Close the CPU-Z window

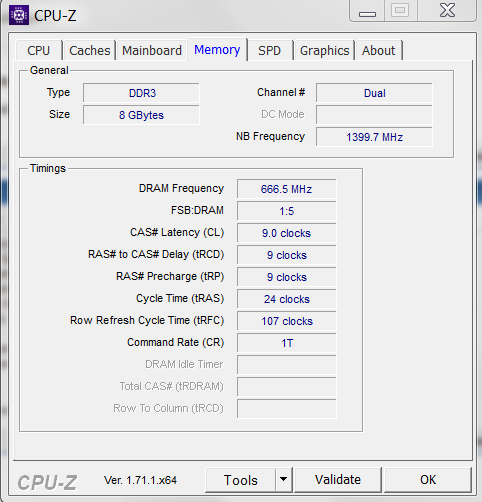pyautogui.click(x=447, y=11)
